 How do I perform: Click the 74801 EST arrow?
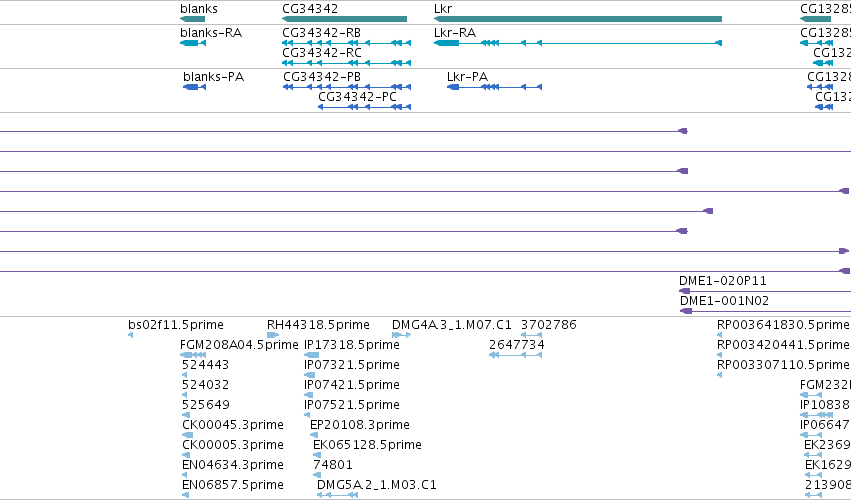click(317, 475)
